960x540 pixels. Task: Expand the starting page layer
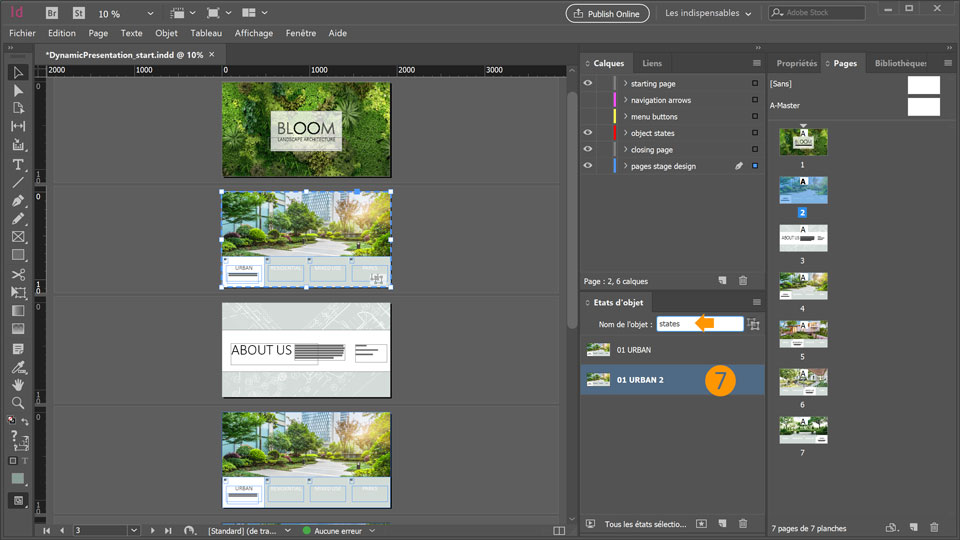pos(625,83)
